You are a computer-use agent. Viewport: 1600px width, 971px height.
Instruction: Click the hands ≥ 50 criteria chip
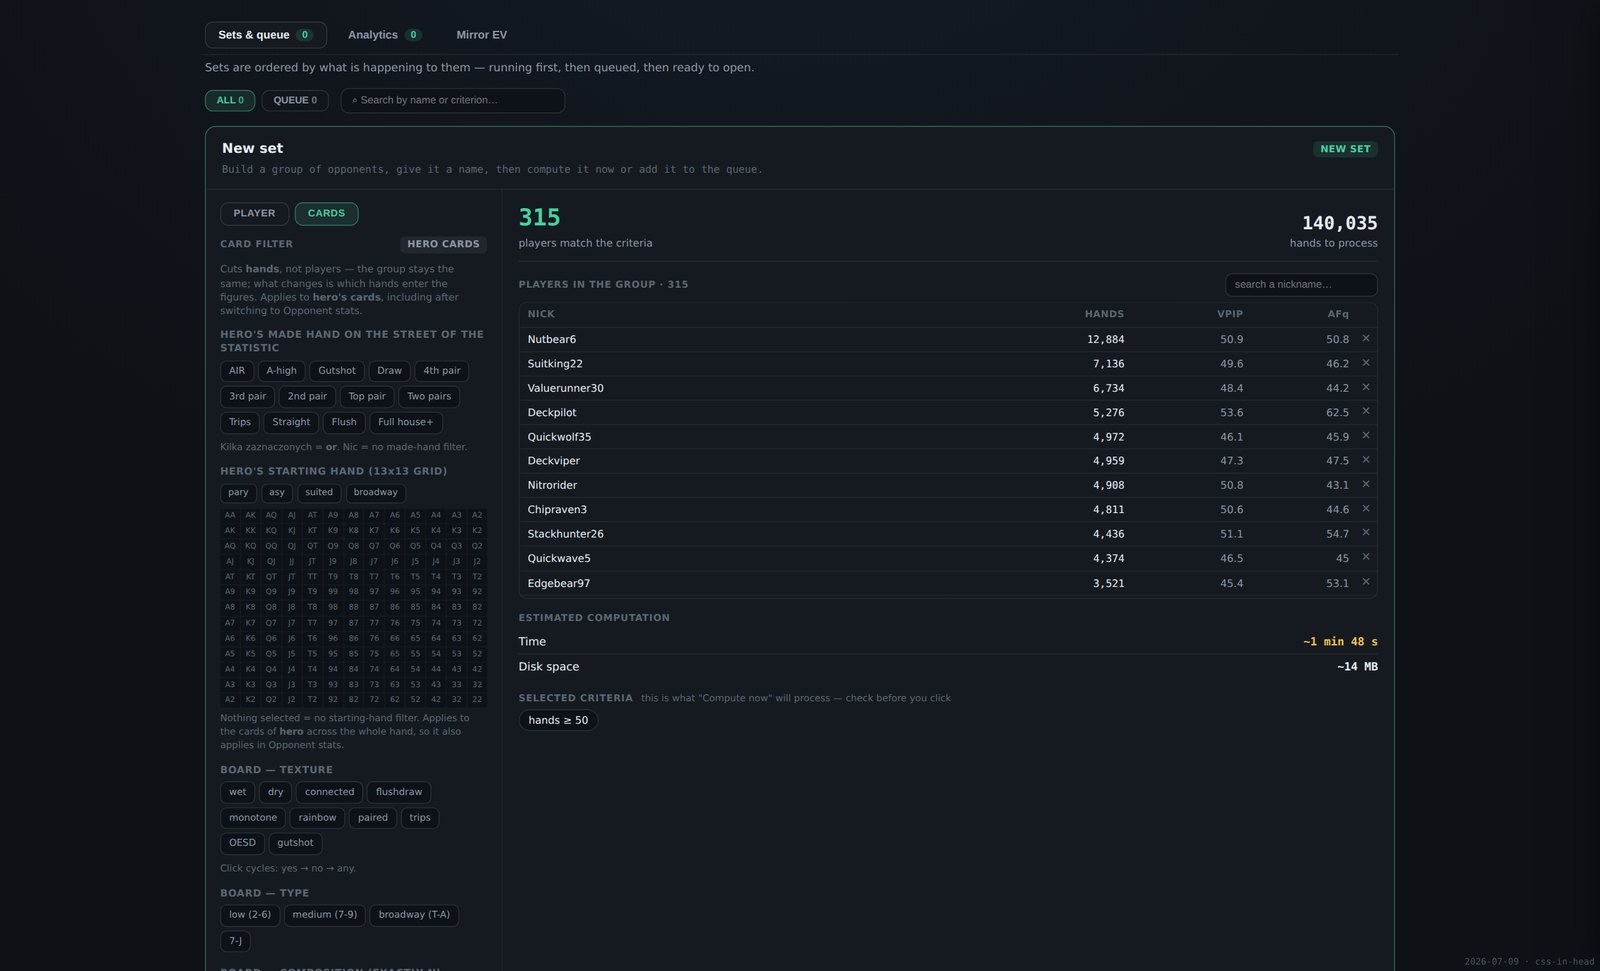coord(558,721)
